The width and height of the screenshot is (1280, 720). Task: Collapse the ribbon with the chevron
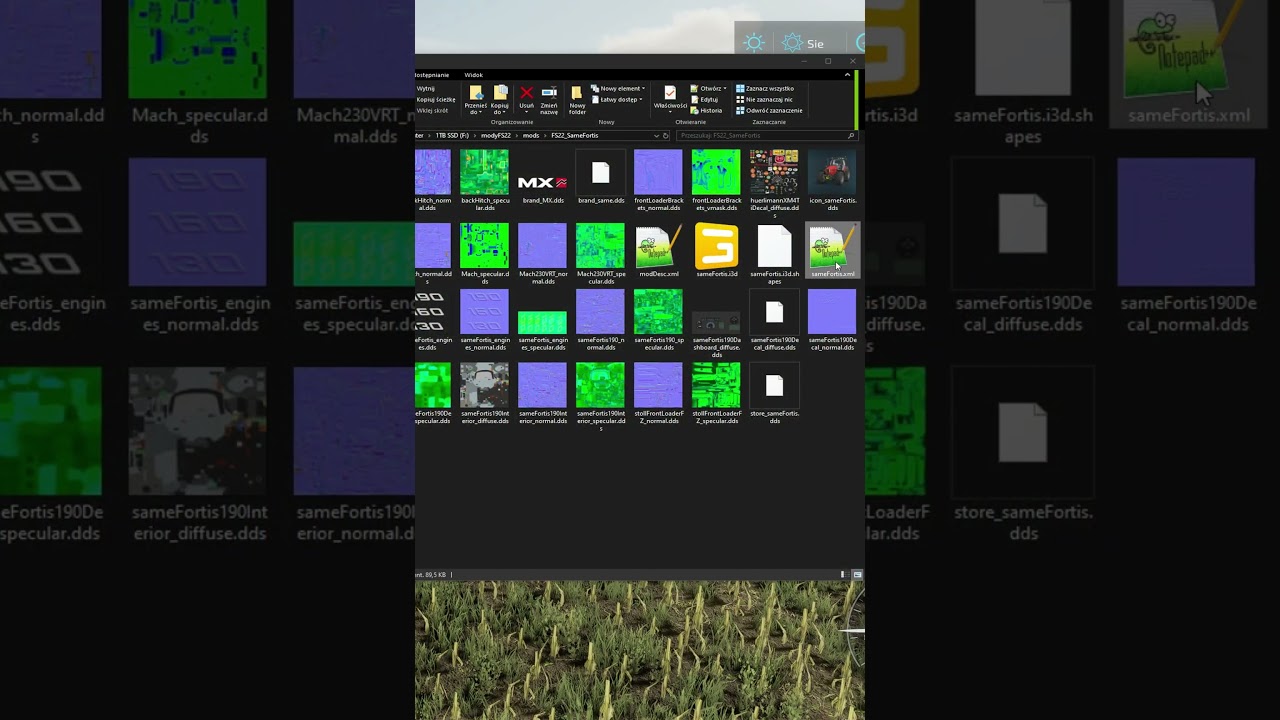(x=848, y=75)
